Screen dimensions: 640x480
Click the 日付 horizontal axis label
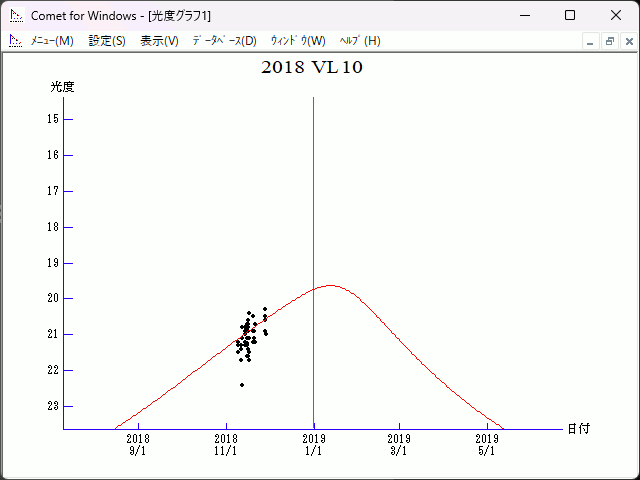pos(578,429)
